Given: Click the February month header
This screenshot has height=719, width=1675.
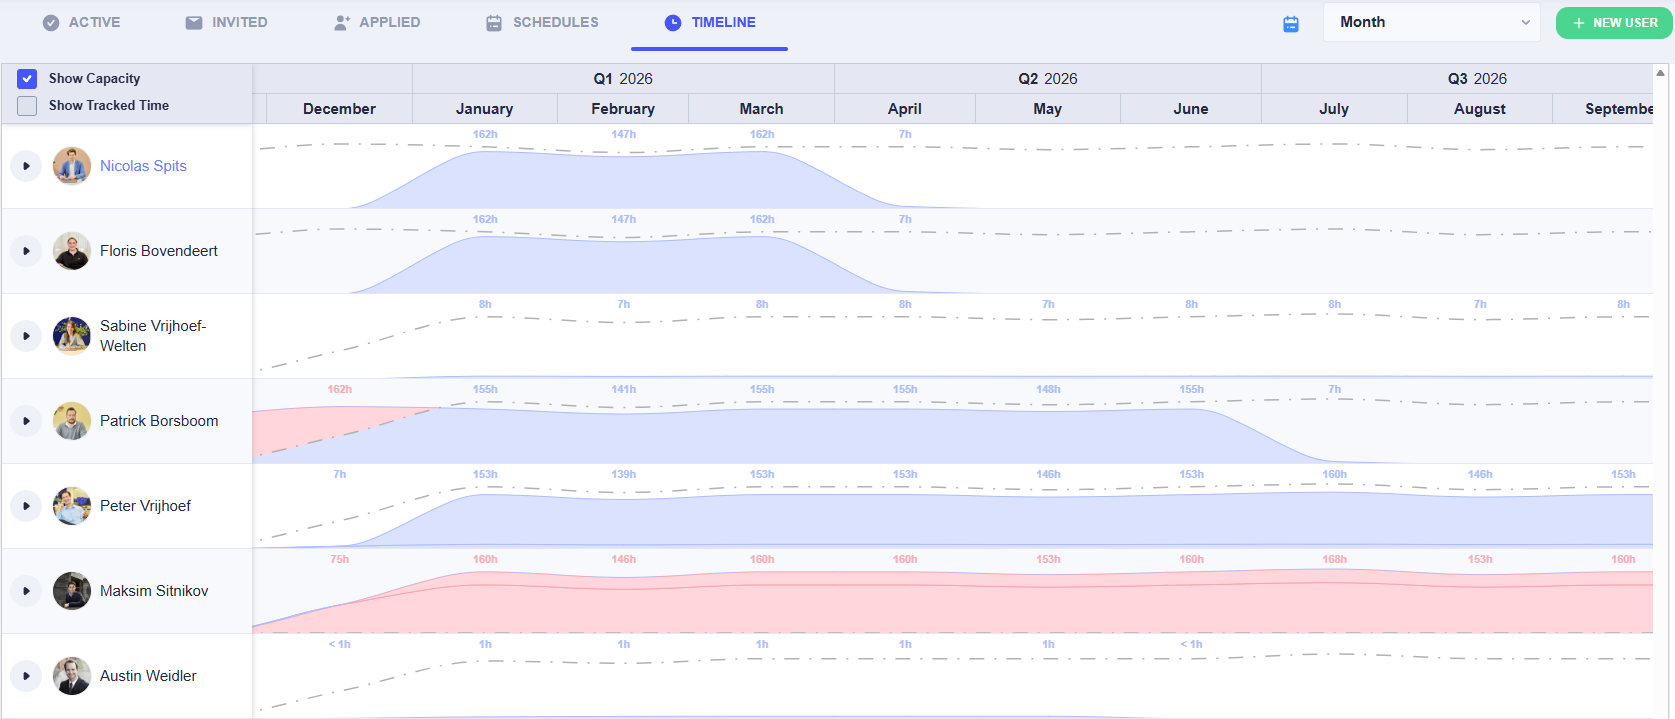Looking at the screenshot, I should (623, 109).
